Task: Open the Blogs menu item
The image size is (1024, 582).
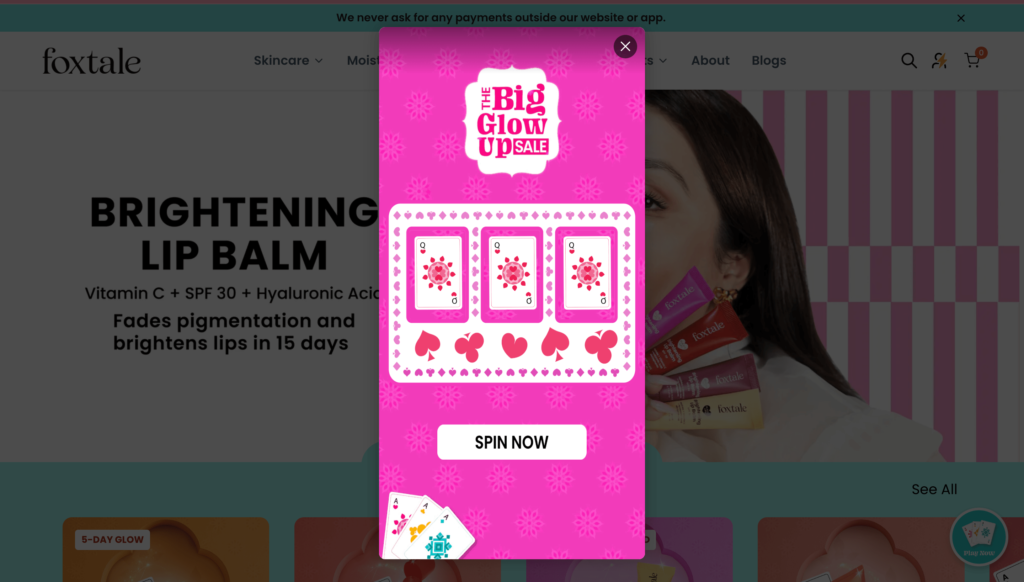Action: coord(769,60)
